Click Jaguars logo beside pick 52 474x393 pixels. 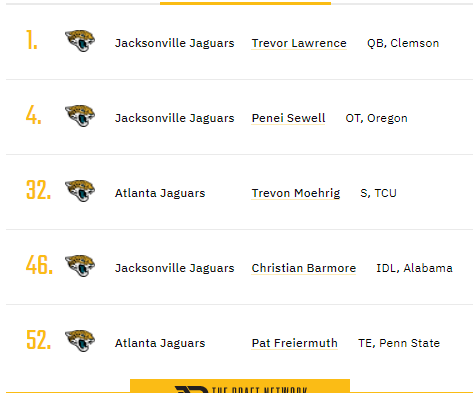80,341
